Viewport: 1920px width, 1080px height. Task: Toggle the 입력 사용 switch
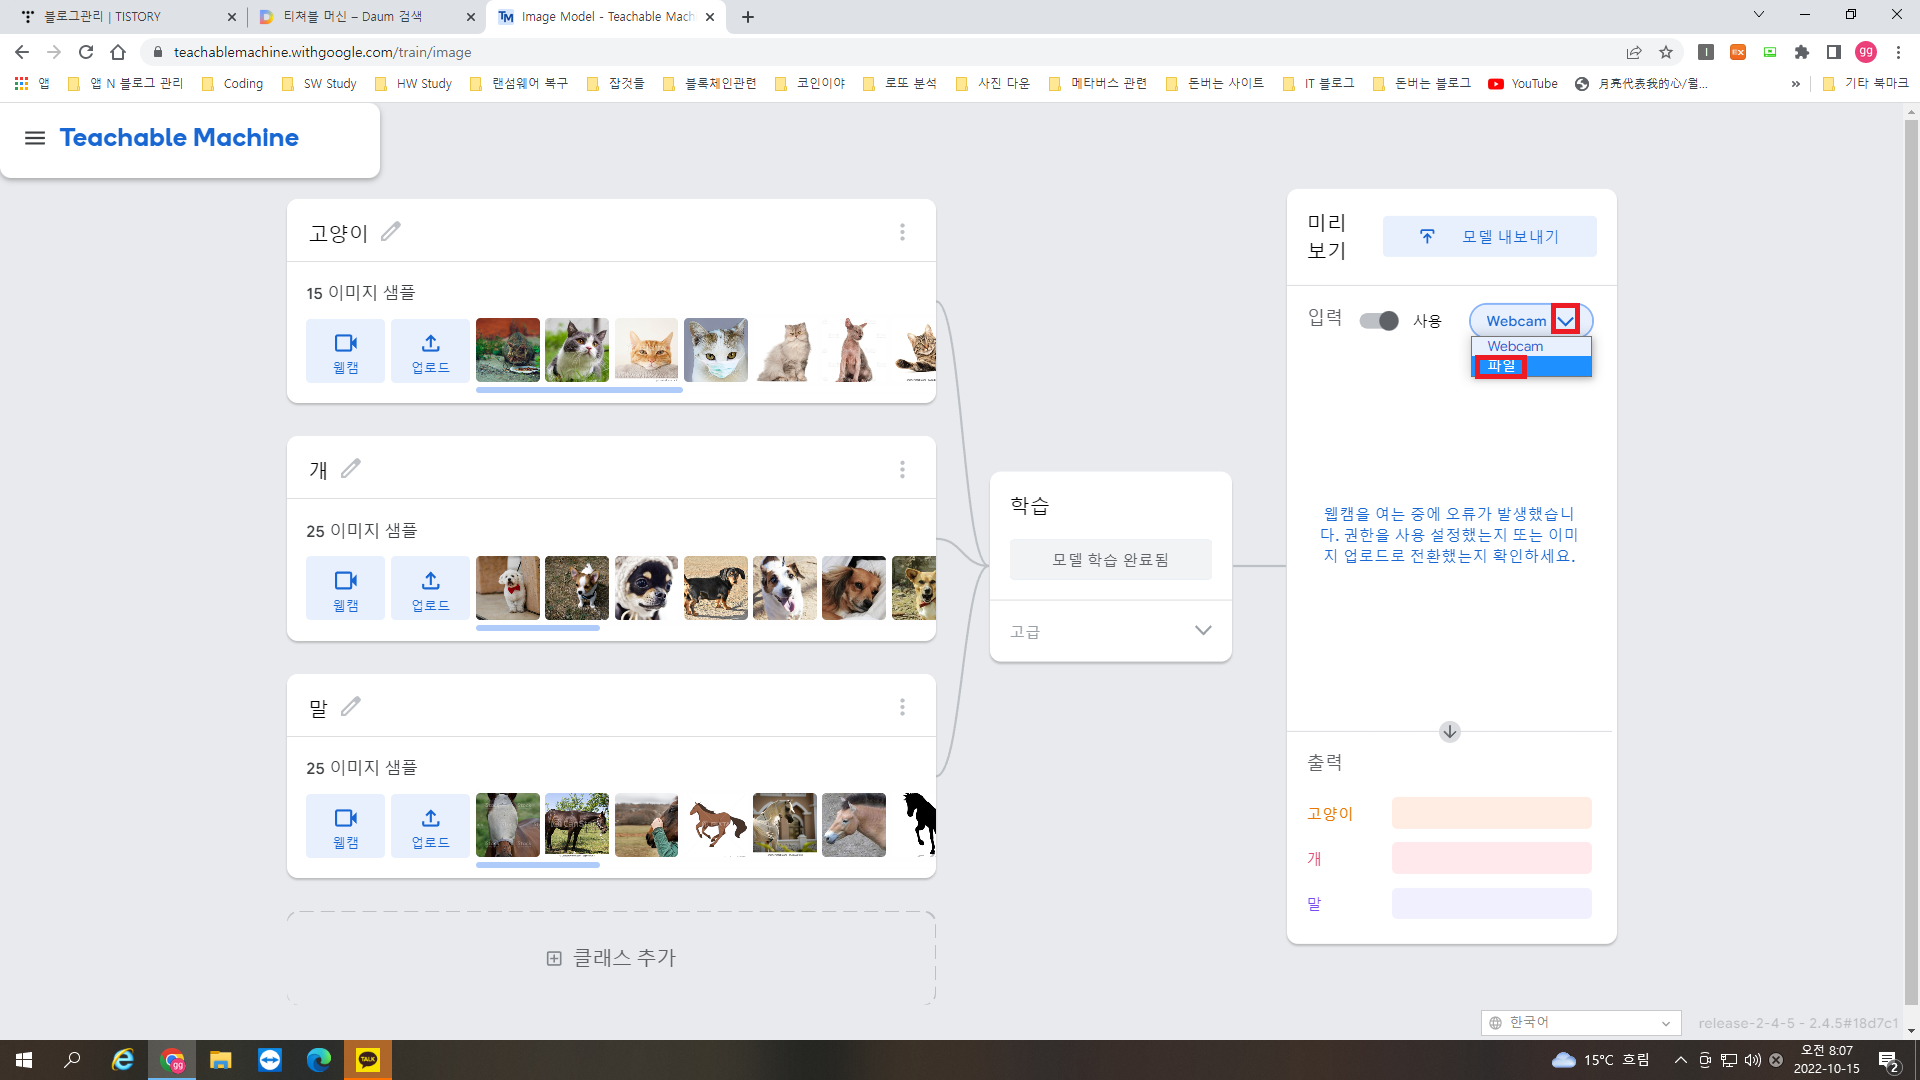(x=1379, y=321)
